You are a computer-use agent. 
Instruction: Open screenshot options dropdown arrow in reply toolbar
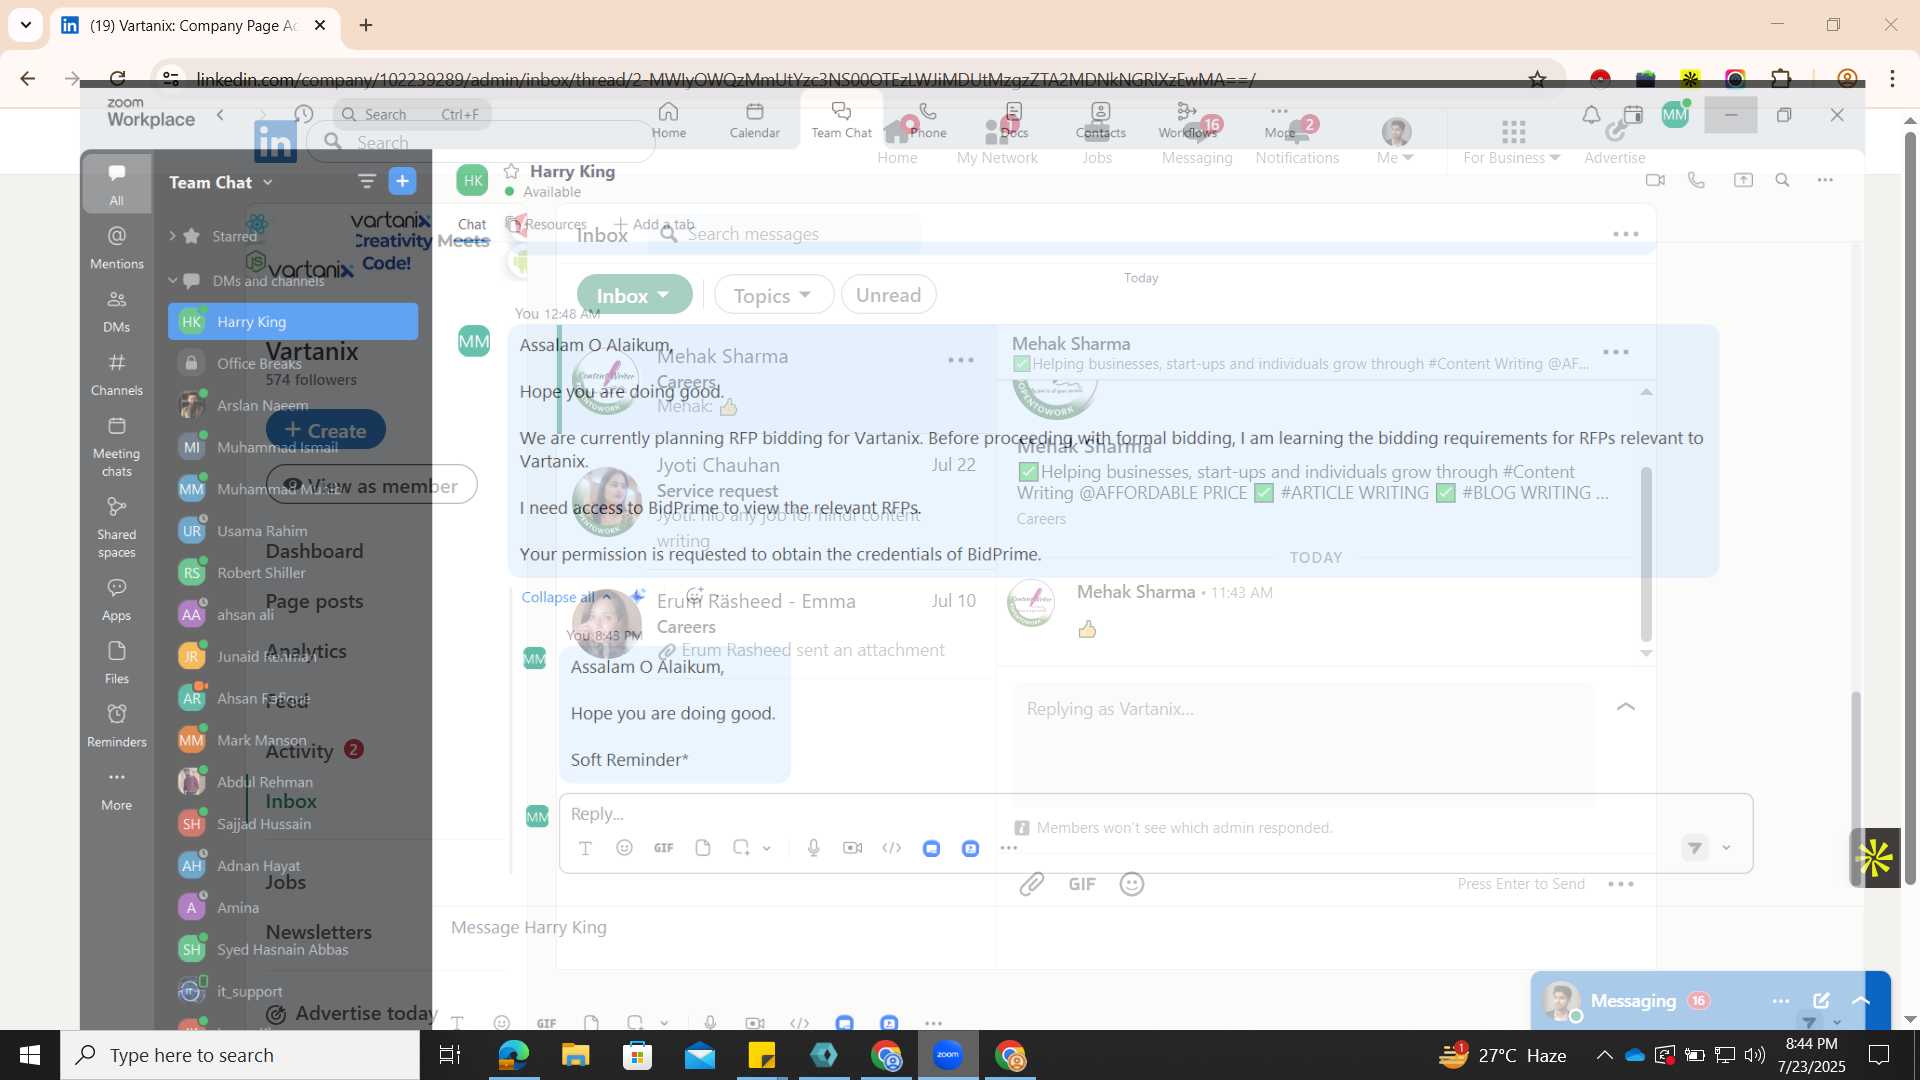pos(767,848)
